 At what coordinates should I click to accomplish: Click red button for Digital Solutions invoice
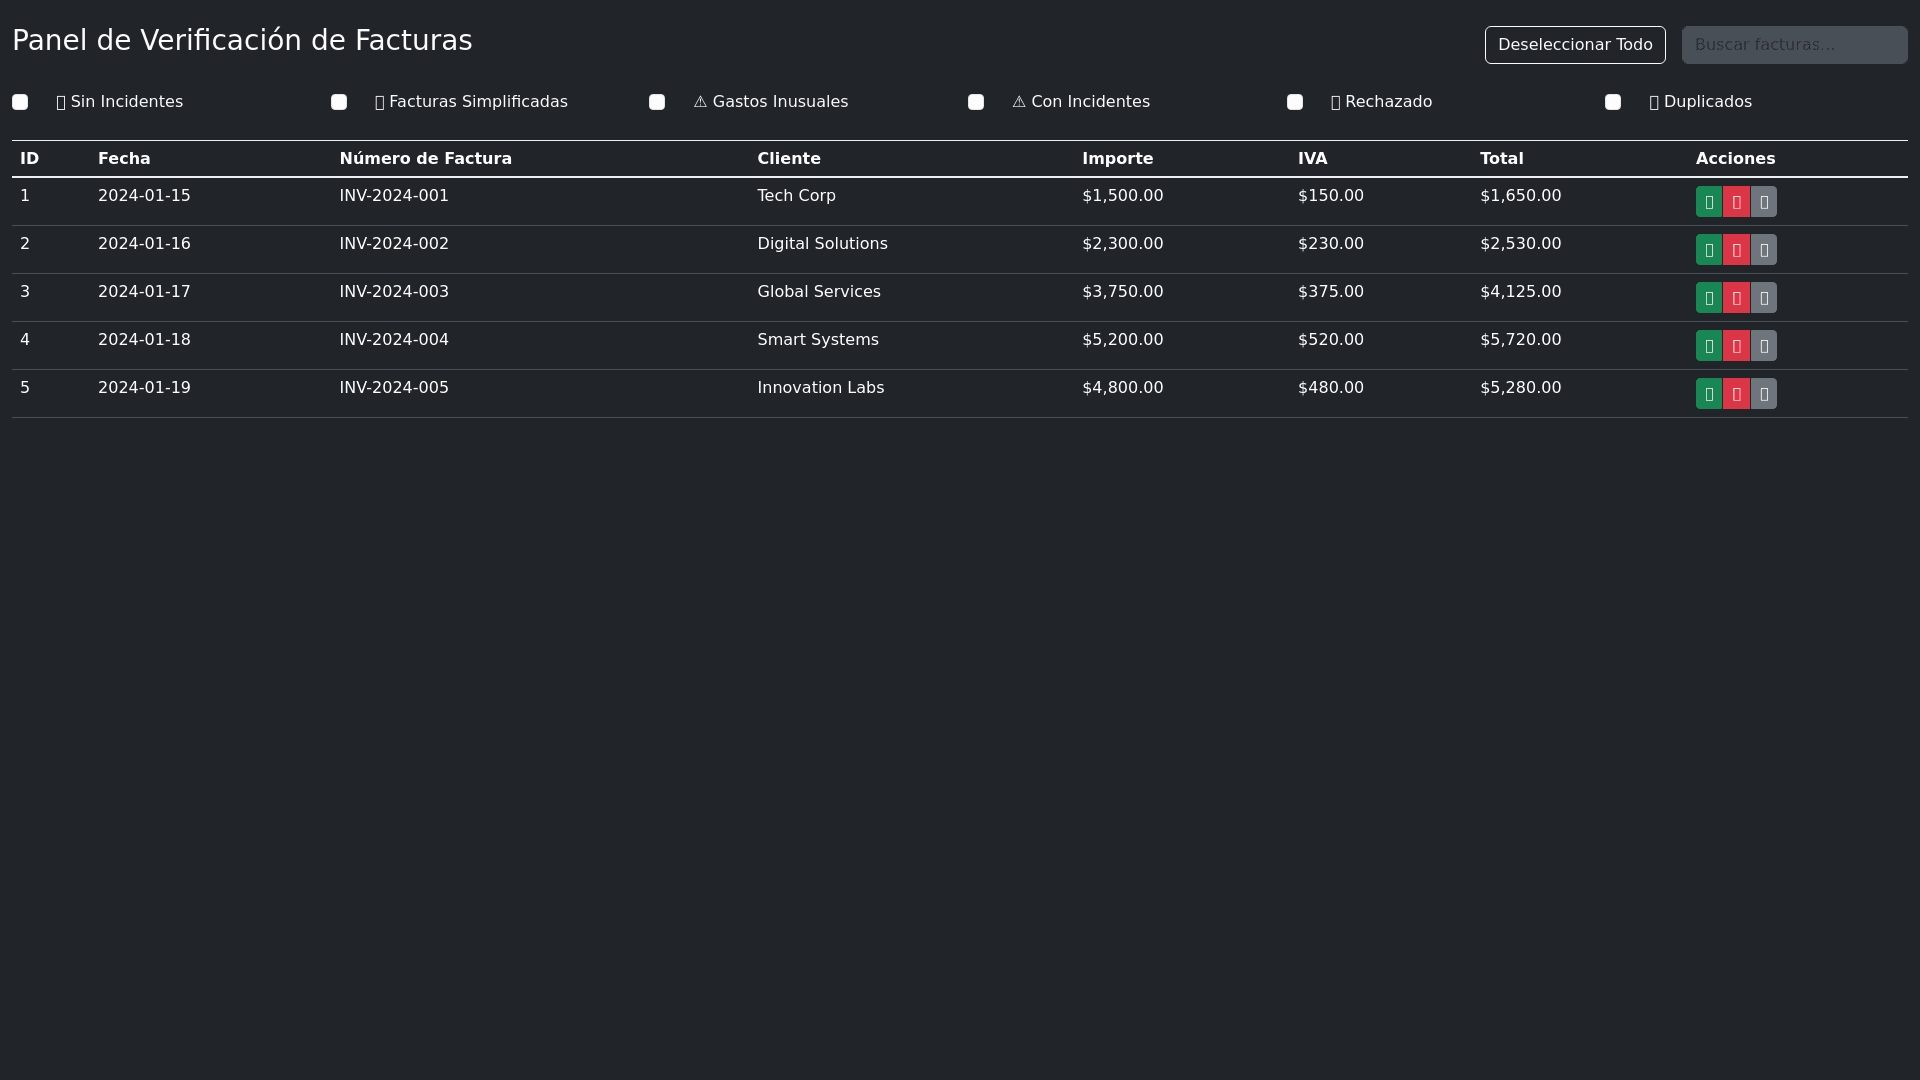[1736, 250]
